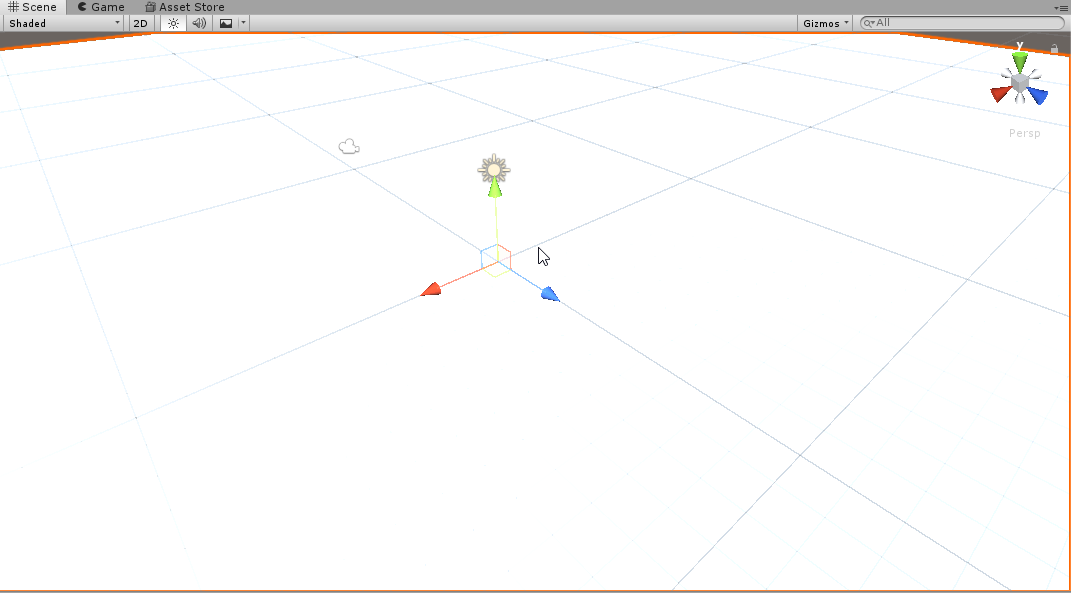
Task: Click the green Y axis cone on orientation gizmo
Action: tap(1020, 63)
